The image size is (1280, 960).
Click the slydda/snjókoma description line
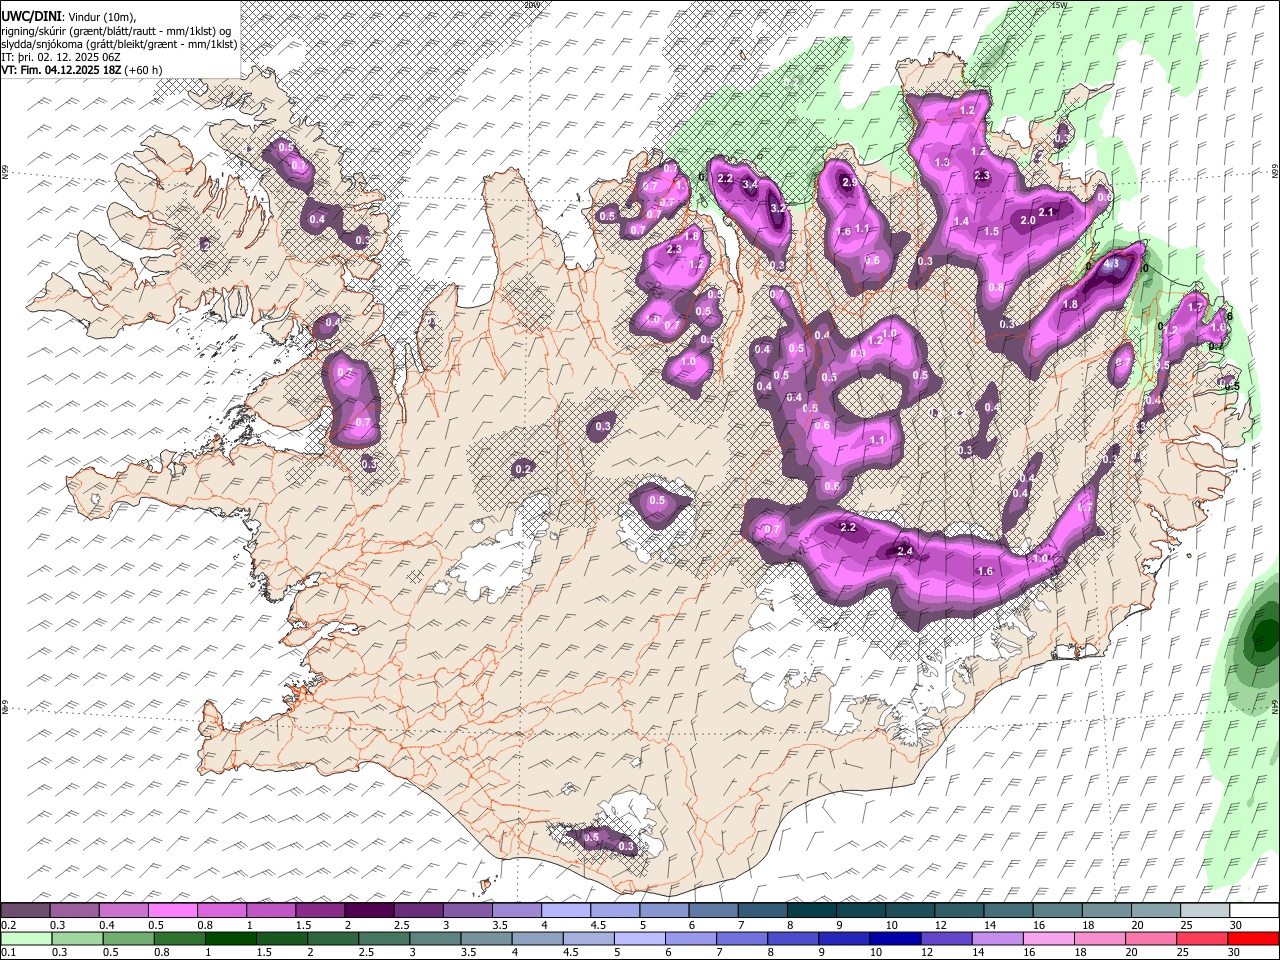pyautogui.click(x=120, y=44)
